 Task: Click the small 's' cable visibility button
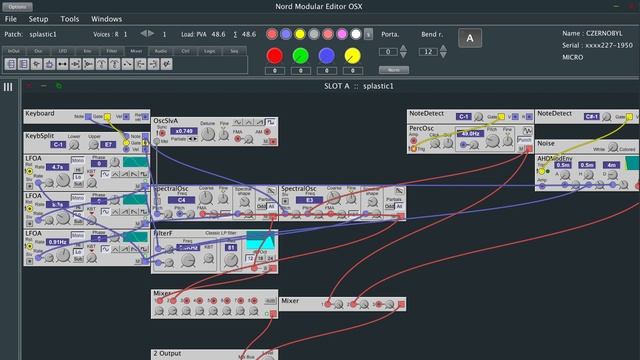click(368, 34)
